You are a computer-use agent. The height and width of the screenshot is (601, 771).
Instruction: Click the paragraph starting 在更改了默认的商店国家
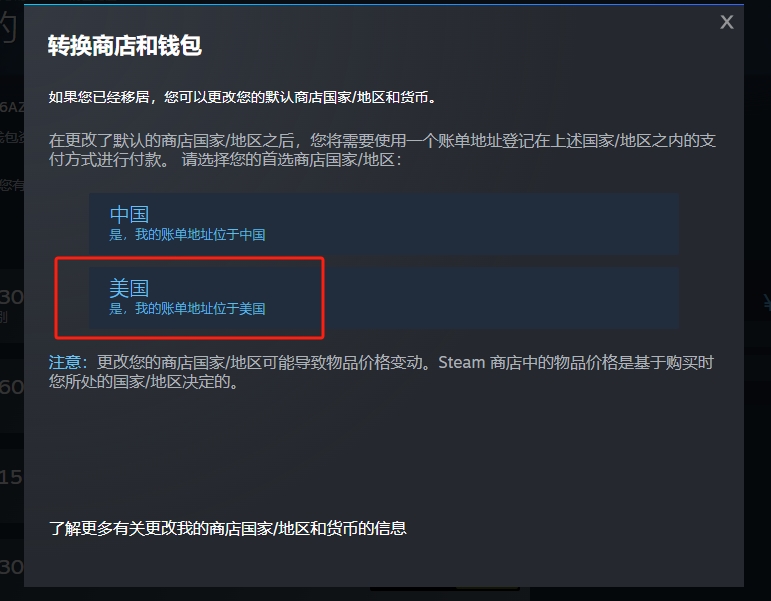click(x=382, y=150)
